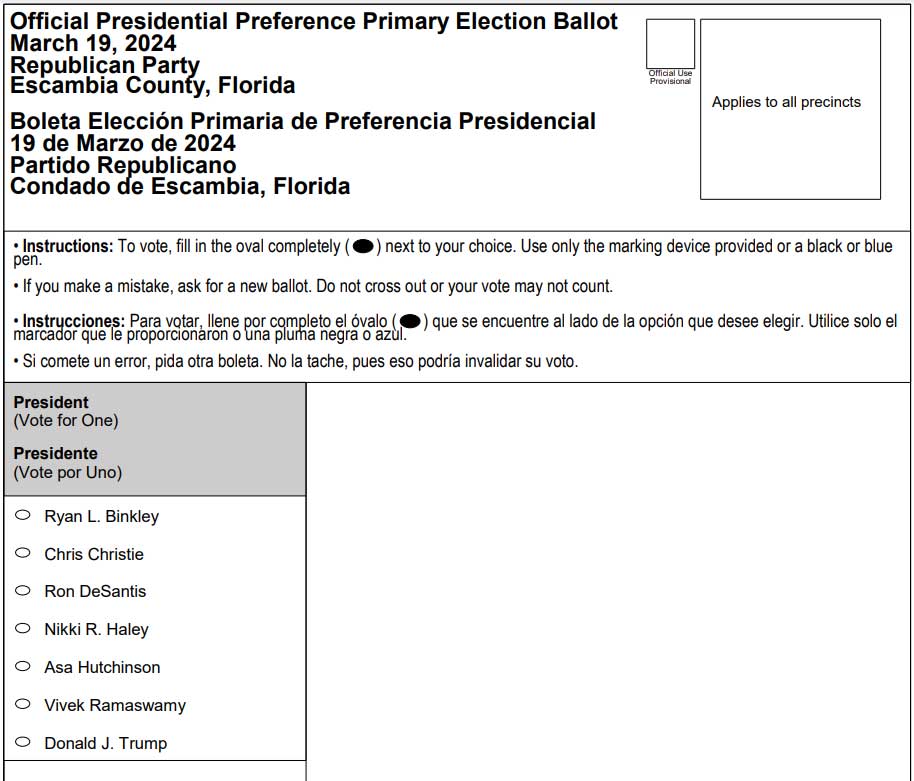Fill in the Asa Hutchinson oval

[23, 666]
